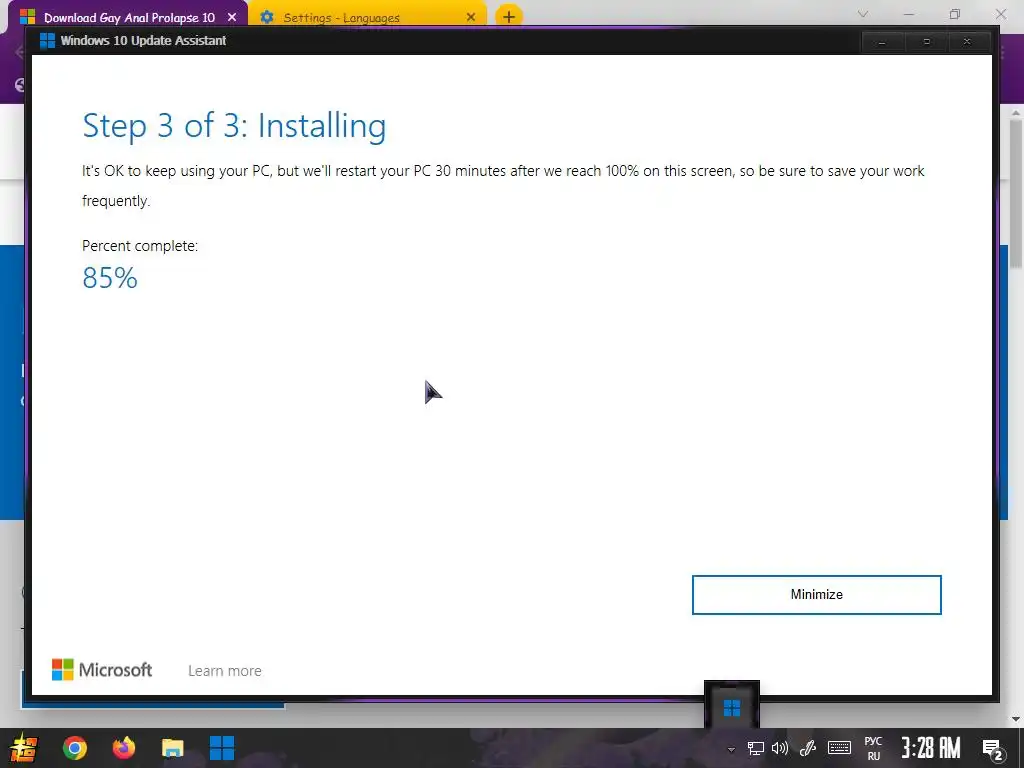Viewport: 1024px width, 768px height.
Task: Click the Step 3 of 3: Installing heading
Action: tap(234, 125)
